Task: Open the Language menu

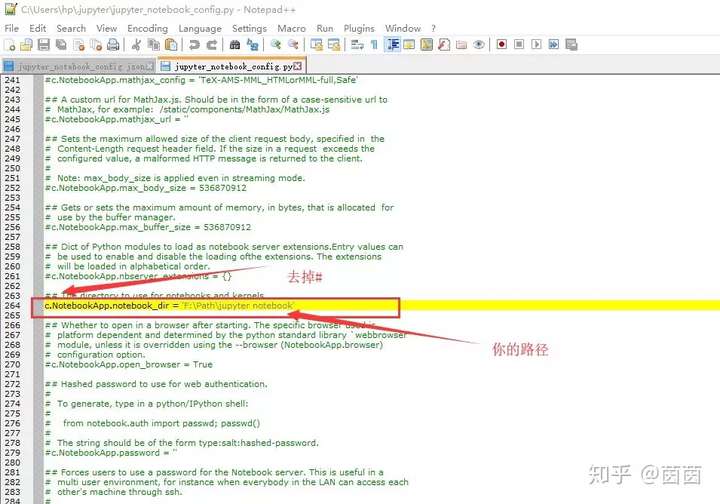Action: (x=200, y=28)
